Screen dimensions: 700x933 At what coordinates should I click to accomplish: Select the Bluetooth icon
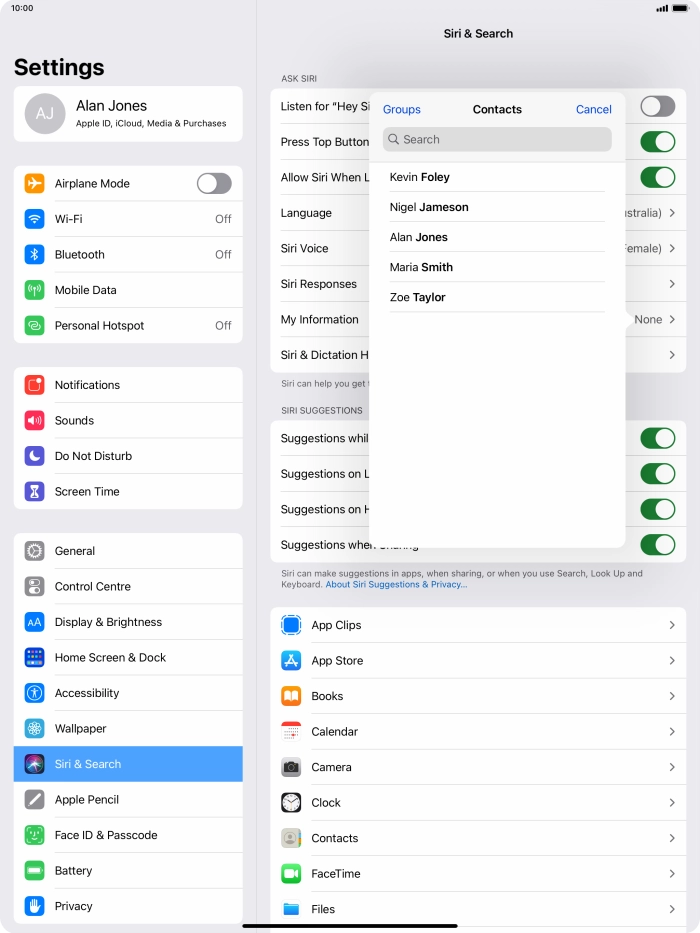(x=35, y=255)
